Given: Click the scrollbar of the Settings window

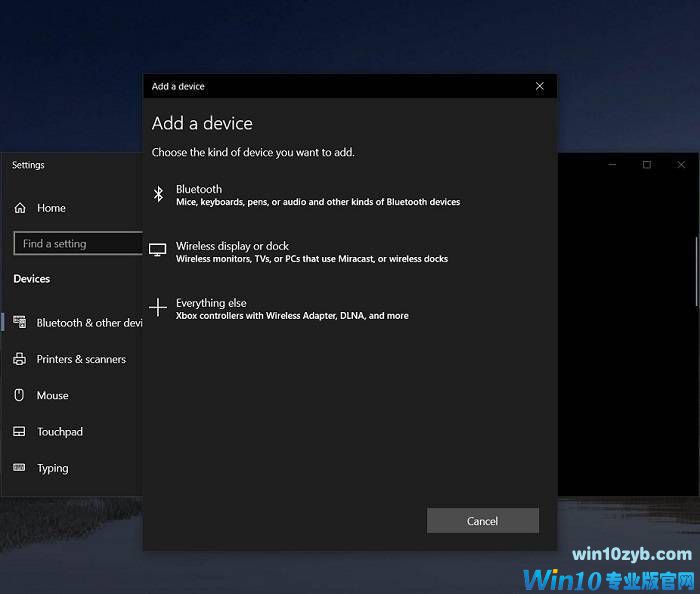Looking at the screenshot, I should (x=696, y=270).
